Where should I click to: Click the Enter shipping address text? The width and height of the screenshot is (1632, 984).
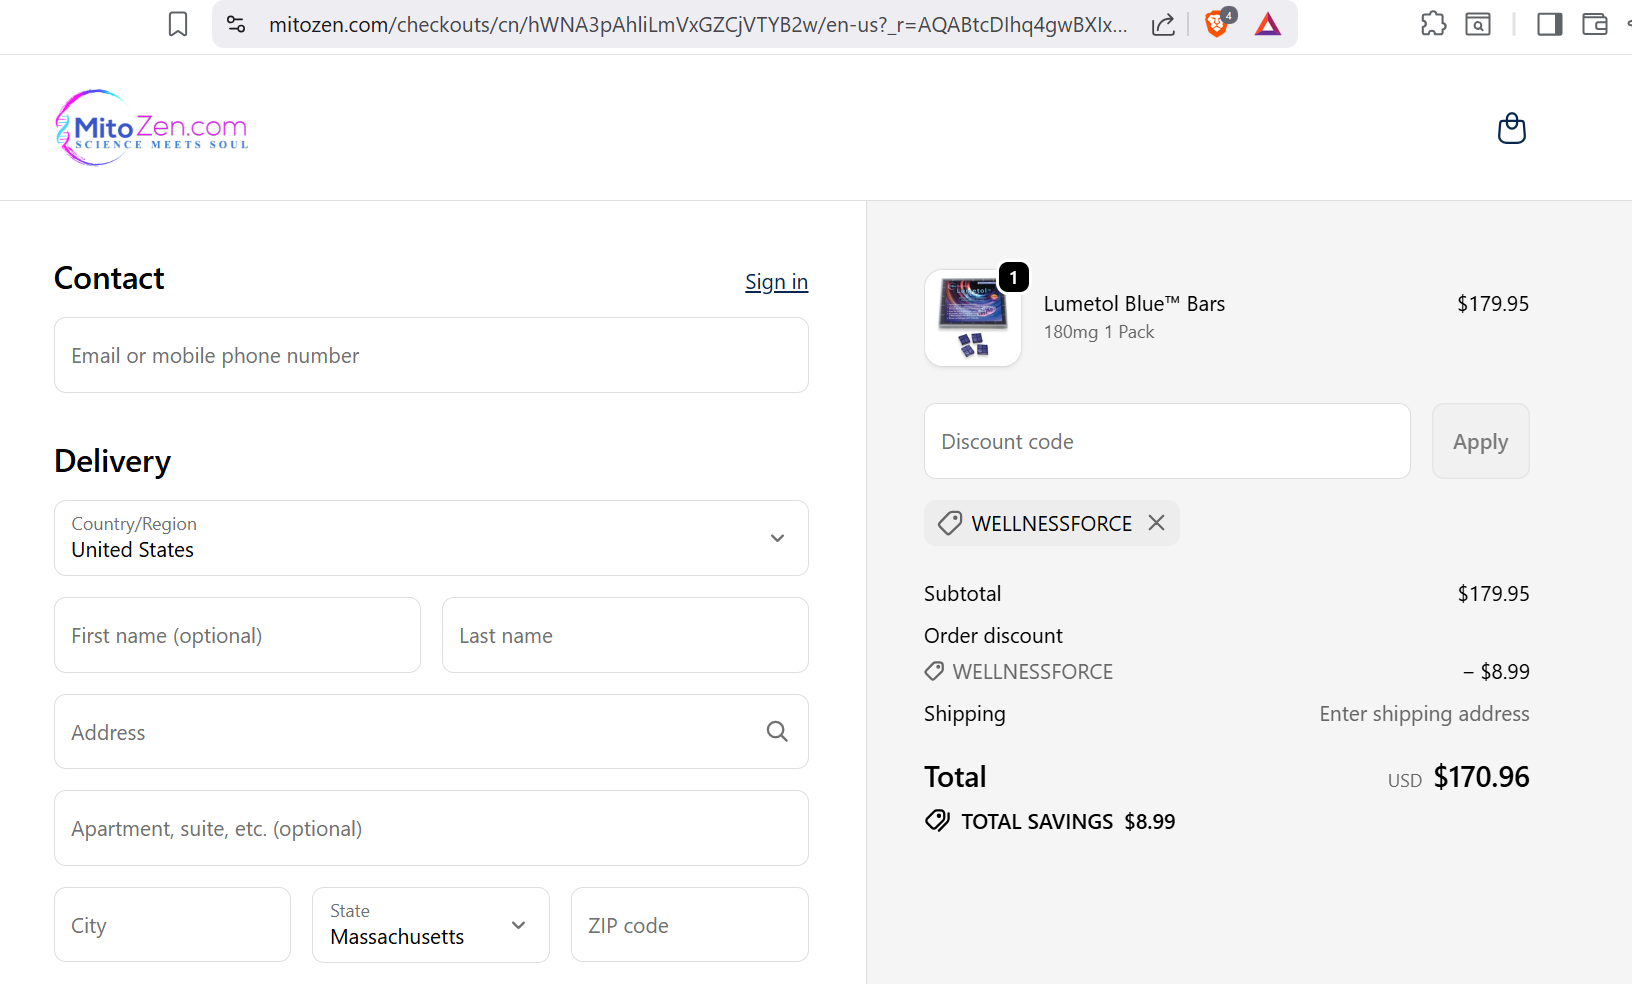pyautogui.click(x=1424, y=714)
